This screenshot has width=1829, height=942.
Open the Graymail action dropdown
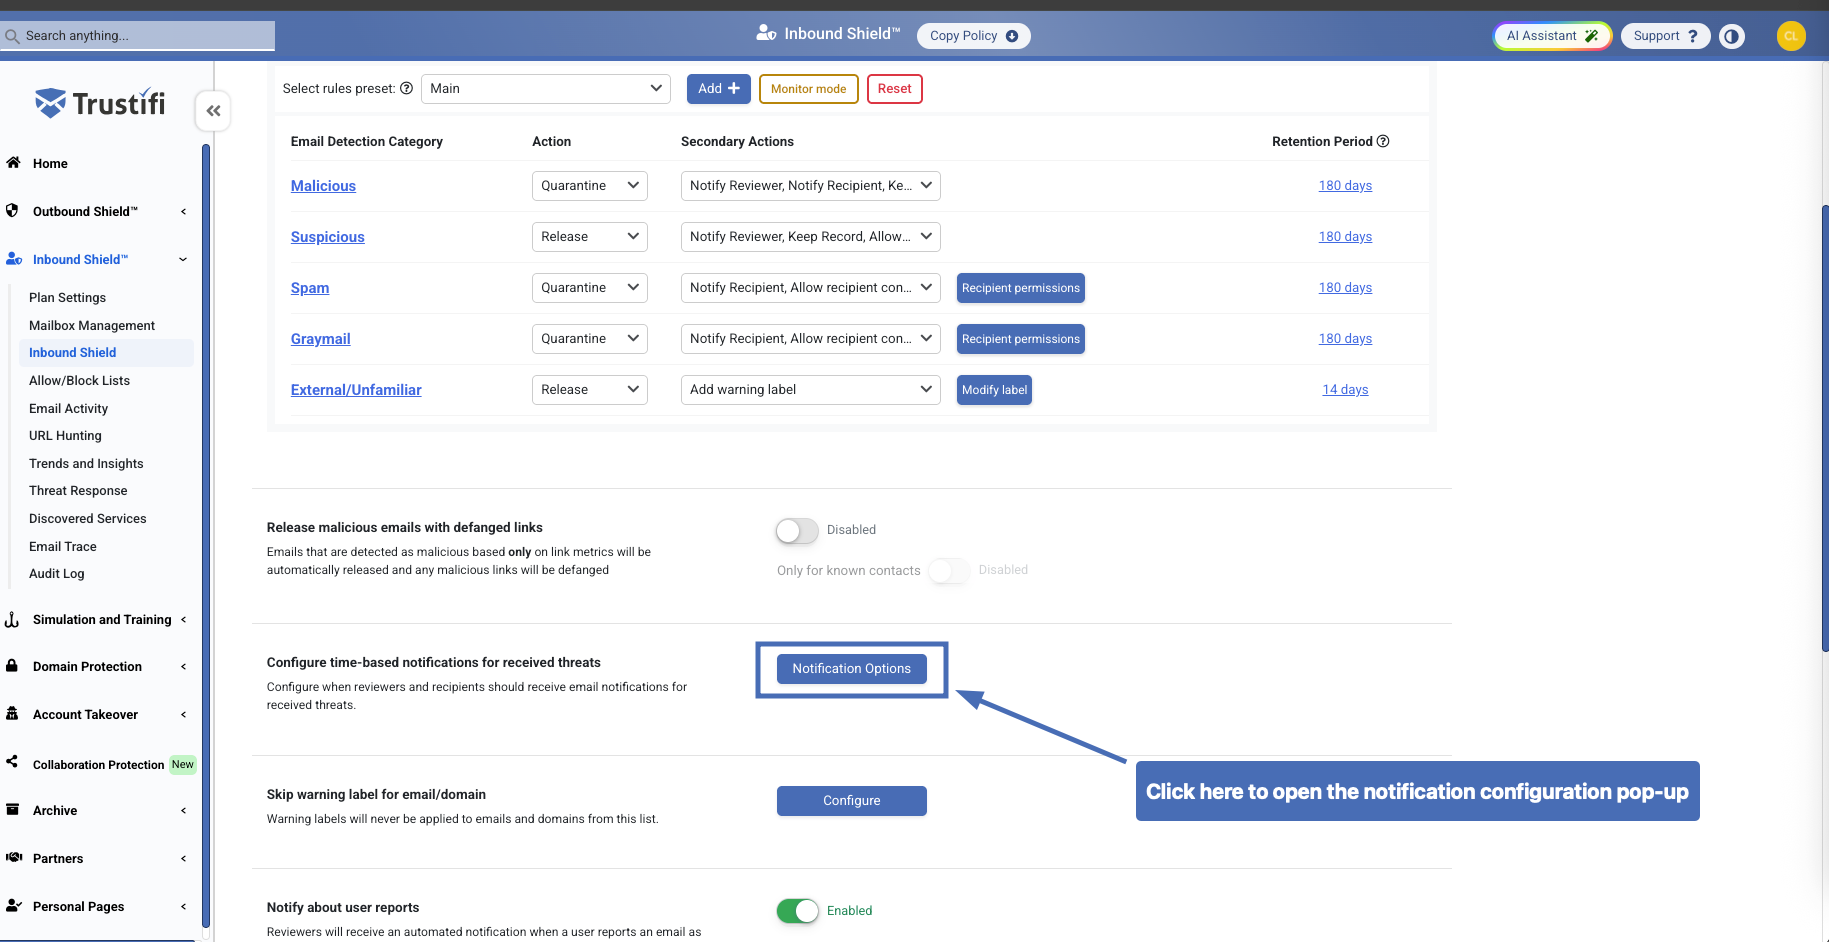pos(590,339)
